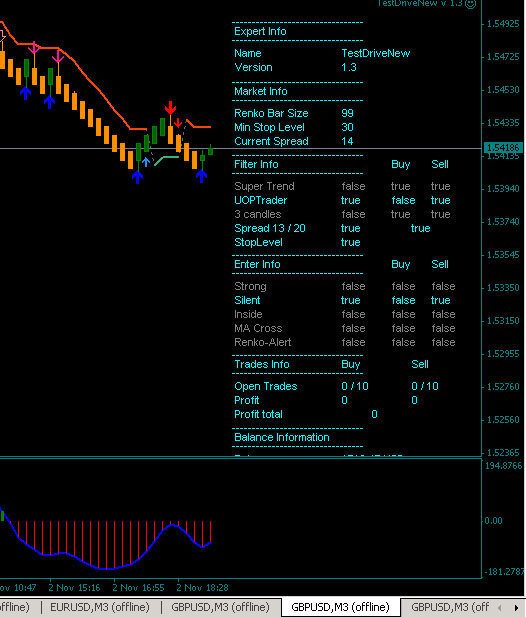The image size is (526, 617).
Task: Select the small red down arrow on chart
Action: 178,123
